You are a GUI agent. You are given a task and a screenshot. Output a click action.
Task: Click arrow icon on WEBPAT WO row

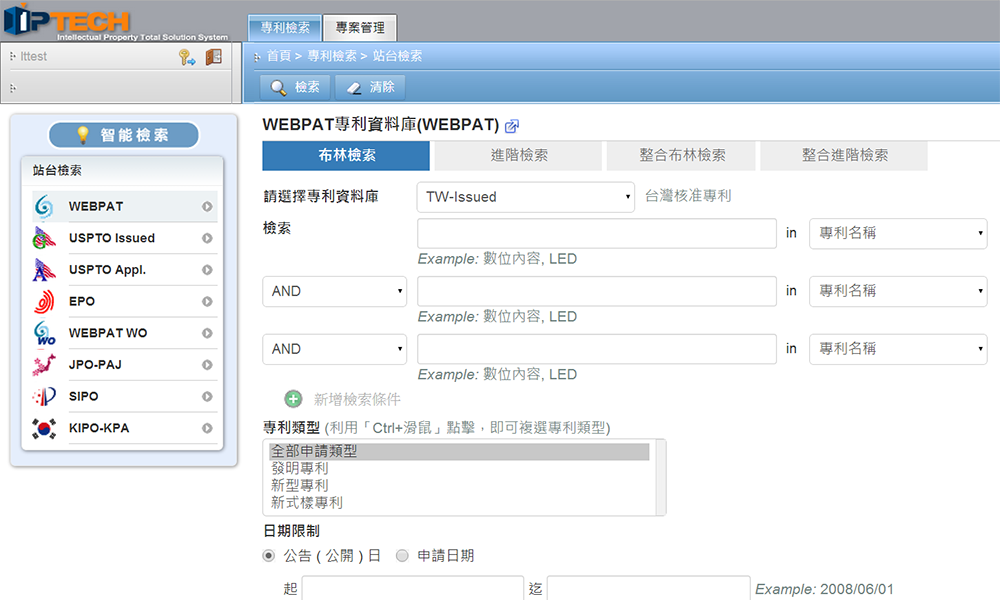point(207,333)
